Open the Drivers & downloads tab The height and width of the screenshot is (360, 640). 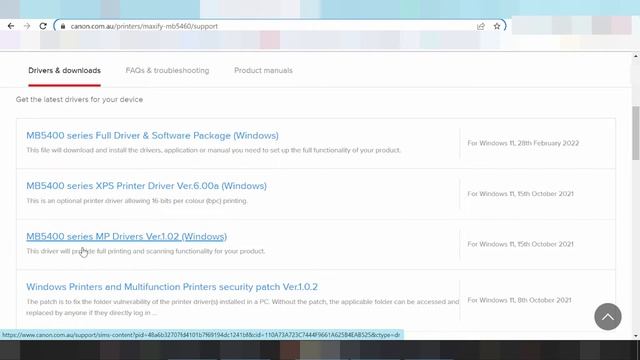(64, 71)
